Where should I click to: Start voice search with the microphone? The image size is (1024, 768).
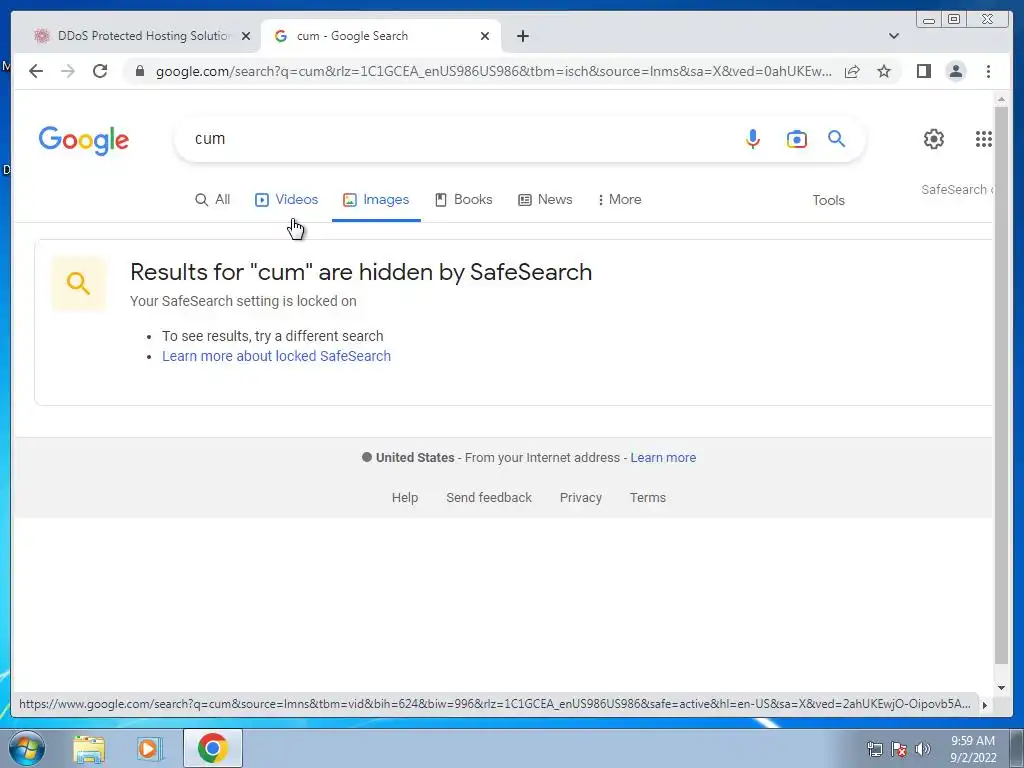click(x=752, y=138)
